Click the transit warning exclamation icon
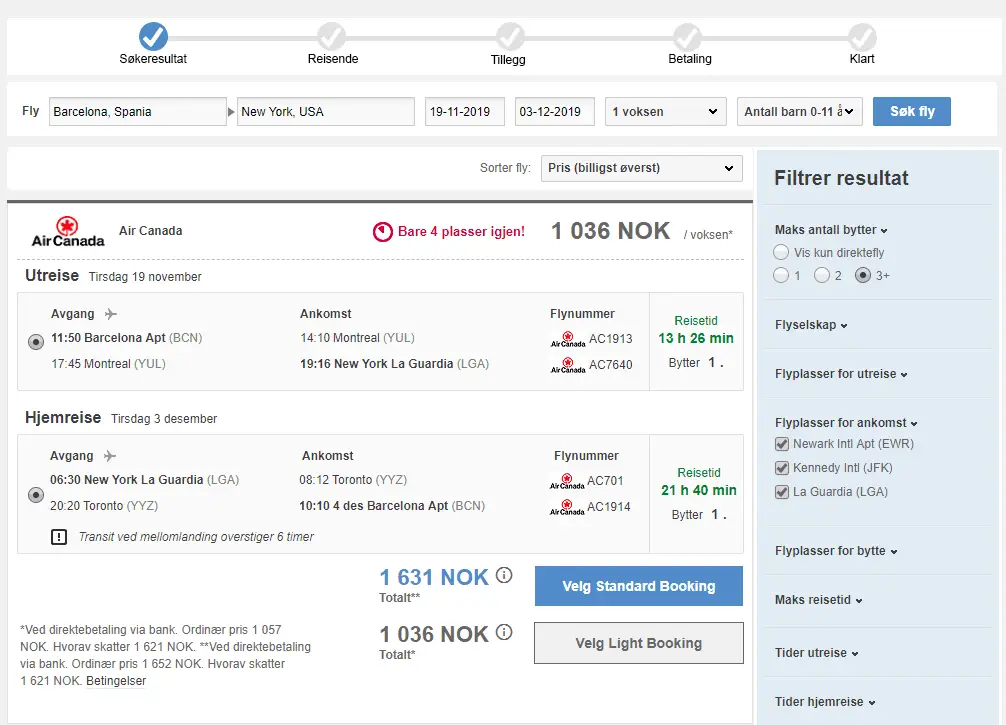 [x=59, y=537]
